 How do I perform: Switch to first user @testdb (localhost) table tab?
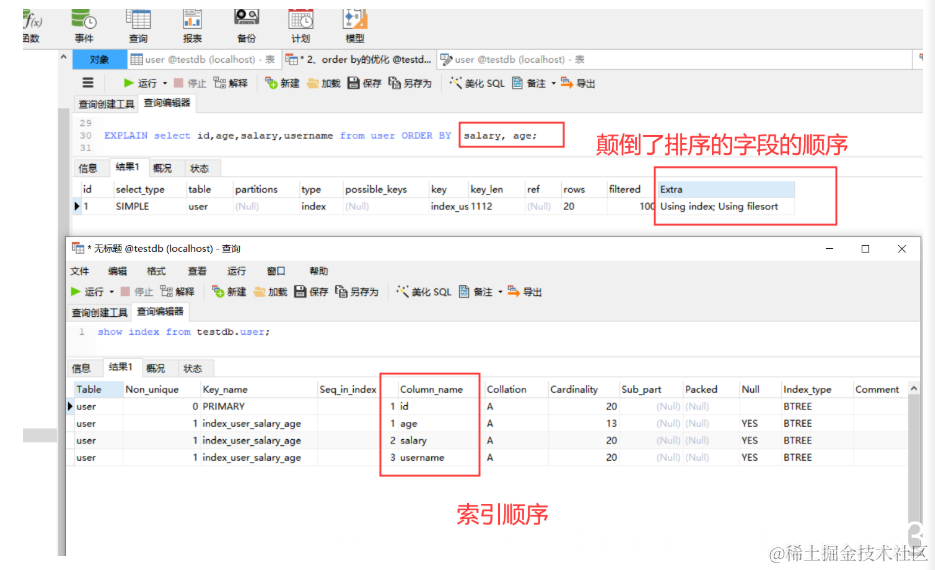203,60
